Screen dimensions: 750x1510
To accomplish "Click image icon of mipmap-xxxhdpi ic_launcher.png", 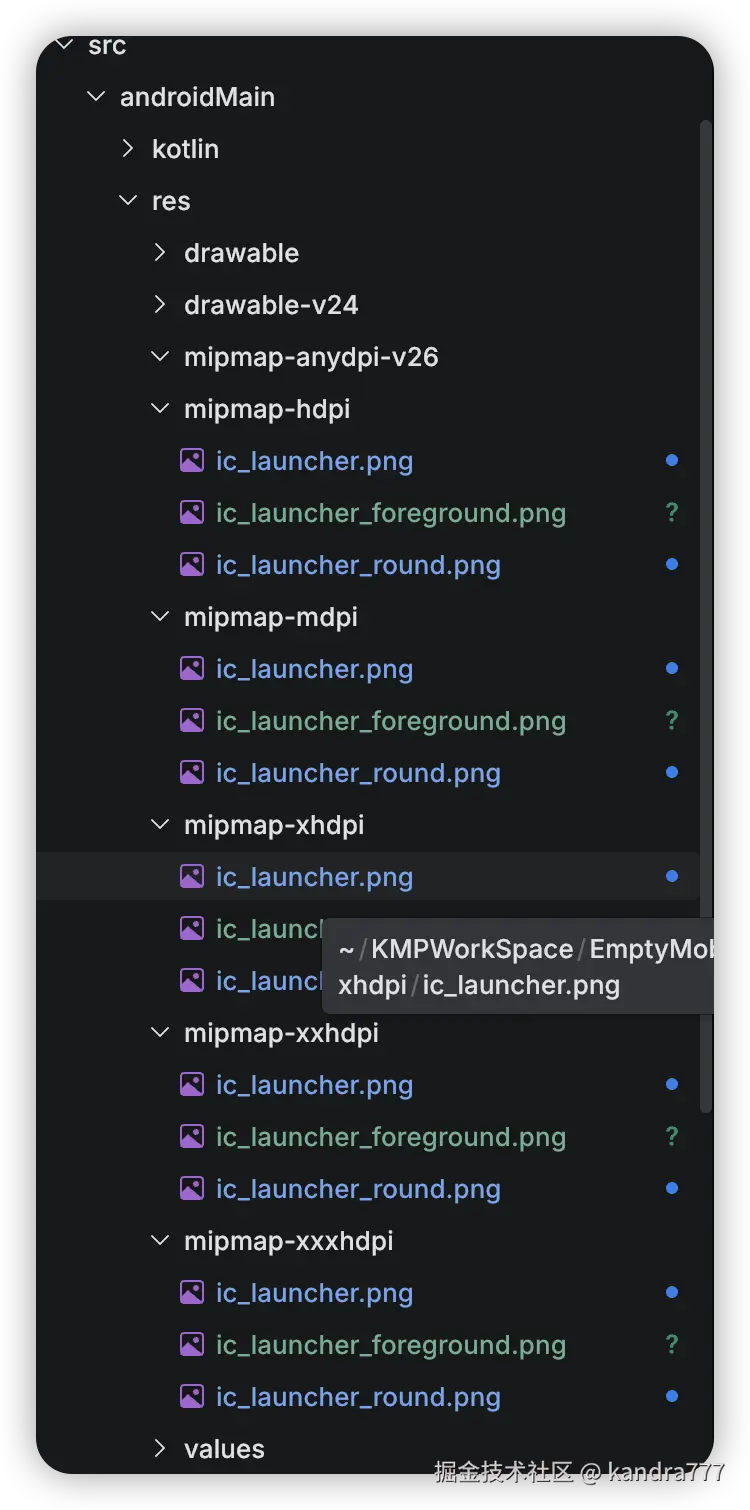I will [192, 1293].
